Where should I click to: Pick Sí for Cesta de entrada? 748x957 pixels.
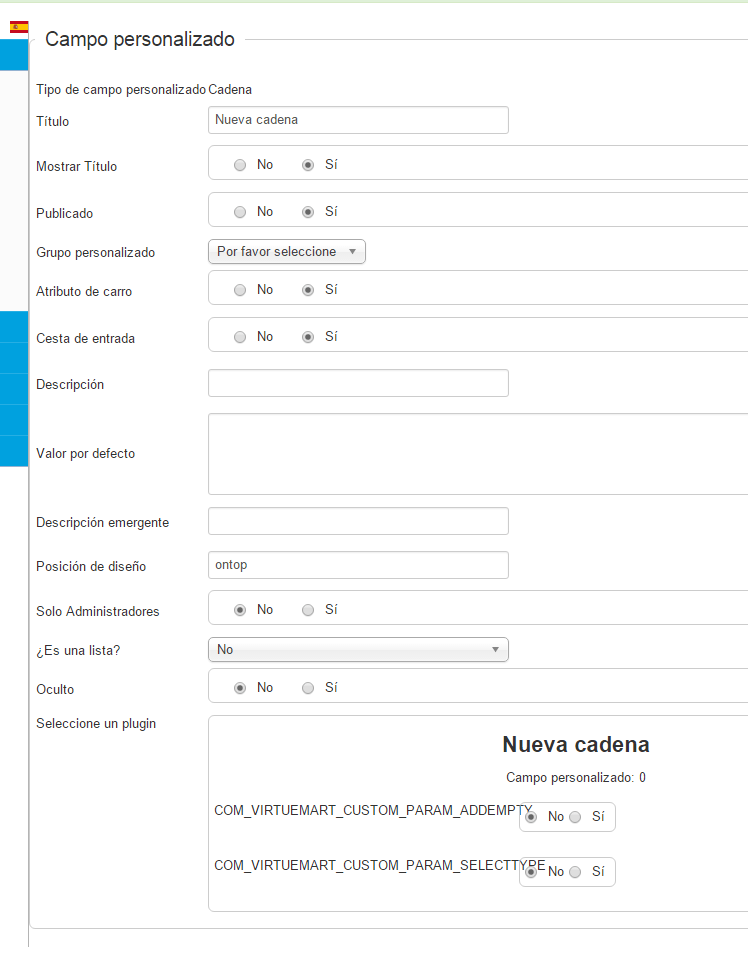click(x=308, y=337)
